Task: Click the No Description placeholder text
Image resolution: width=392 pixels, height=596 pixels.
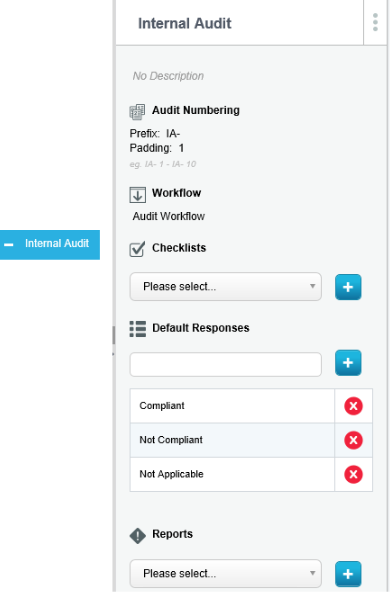Action: (x=168, y=76)
